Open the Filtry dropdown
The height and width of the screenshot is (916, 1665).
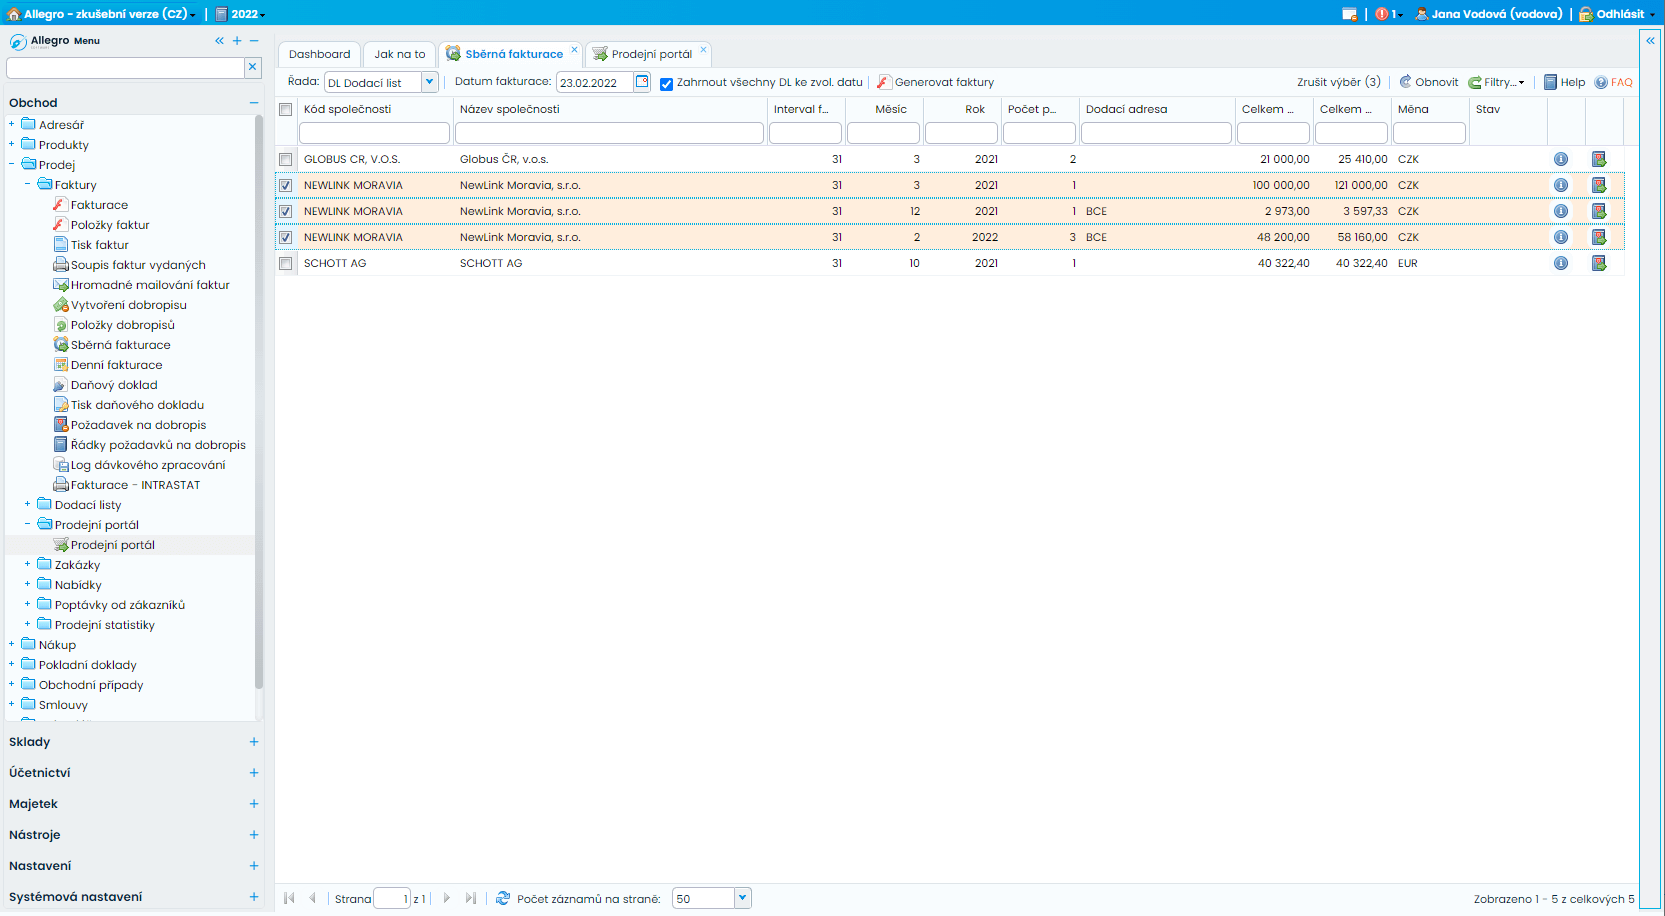point(1496,82)
